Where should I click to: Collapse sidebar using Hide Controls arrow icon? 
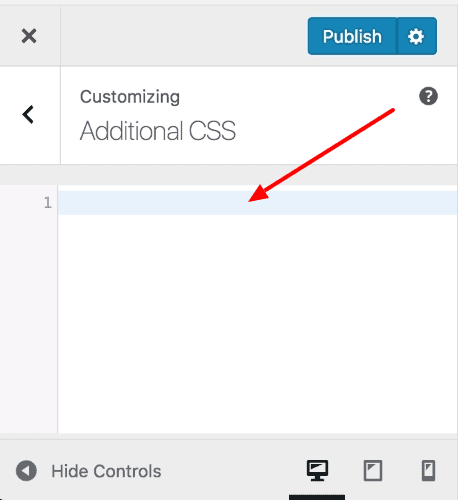26,471
